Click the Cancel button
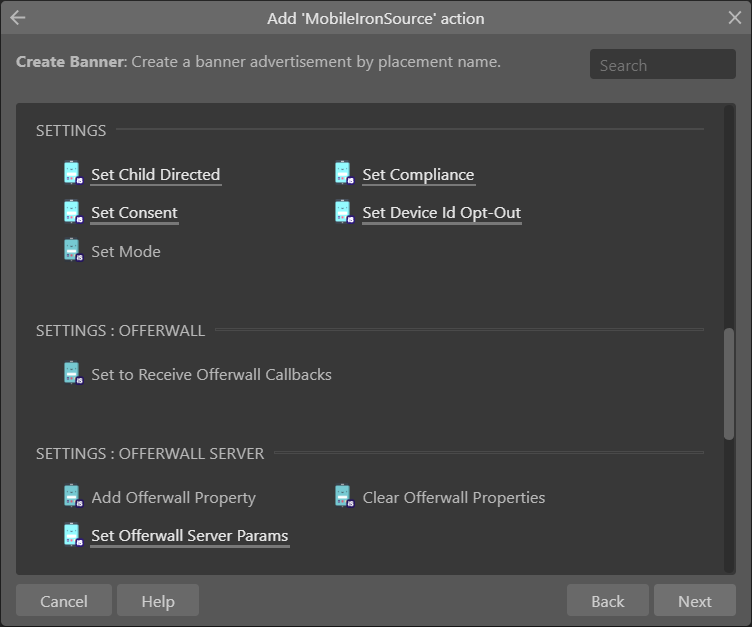This screenshot has height=627, width=752. click(64, 600)
